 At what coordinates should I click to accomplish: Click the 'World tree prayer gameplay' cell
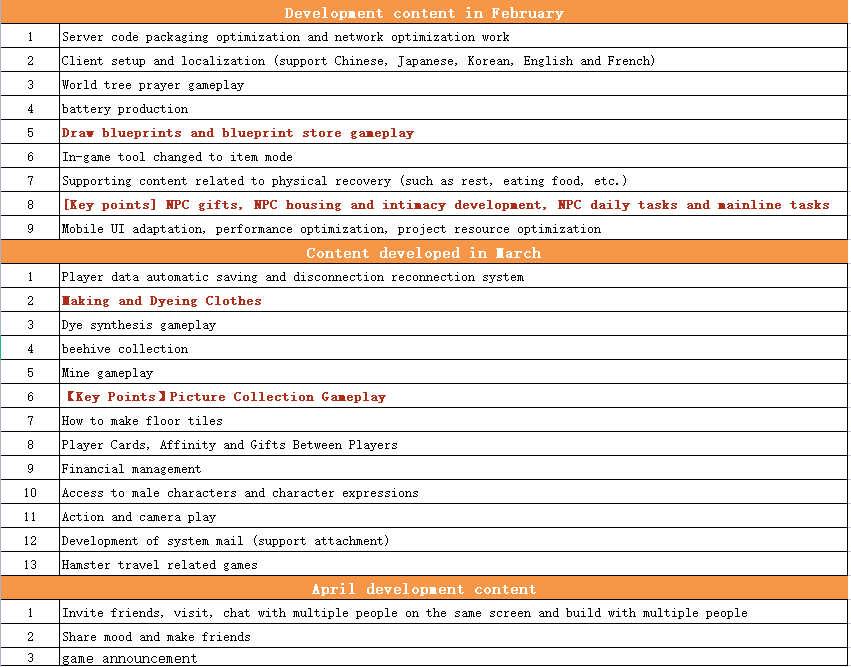(152, 85)
